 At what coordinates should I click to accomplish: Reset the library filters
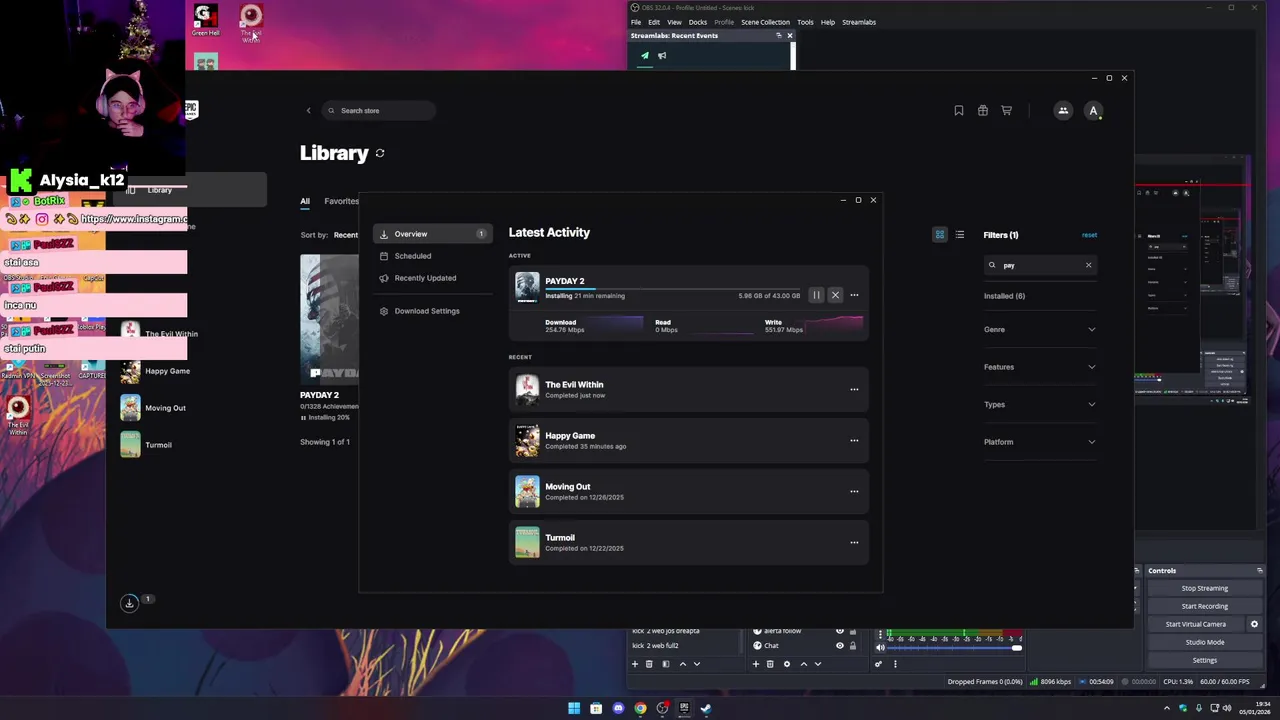1089,235
